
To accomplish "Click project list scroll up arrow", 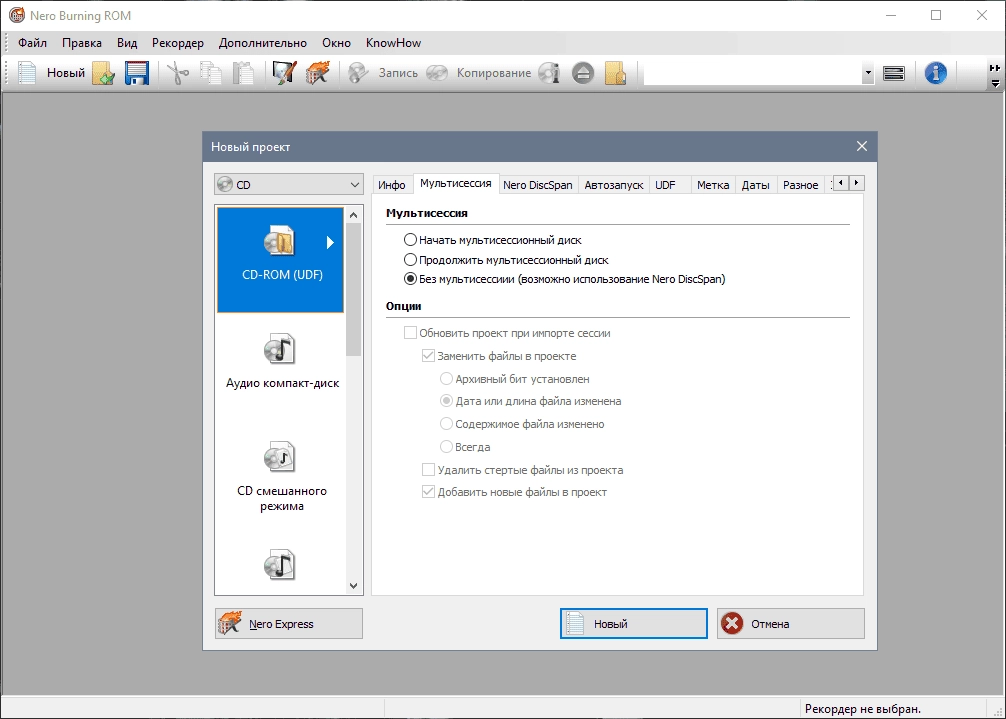I will click(x=354, y=215).
